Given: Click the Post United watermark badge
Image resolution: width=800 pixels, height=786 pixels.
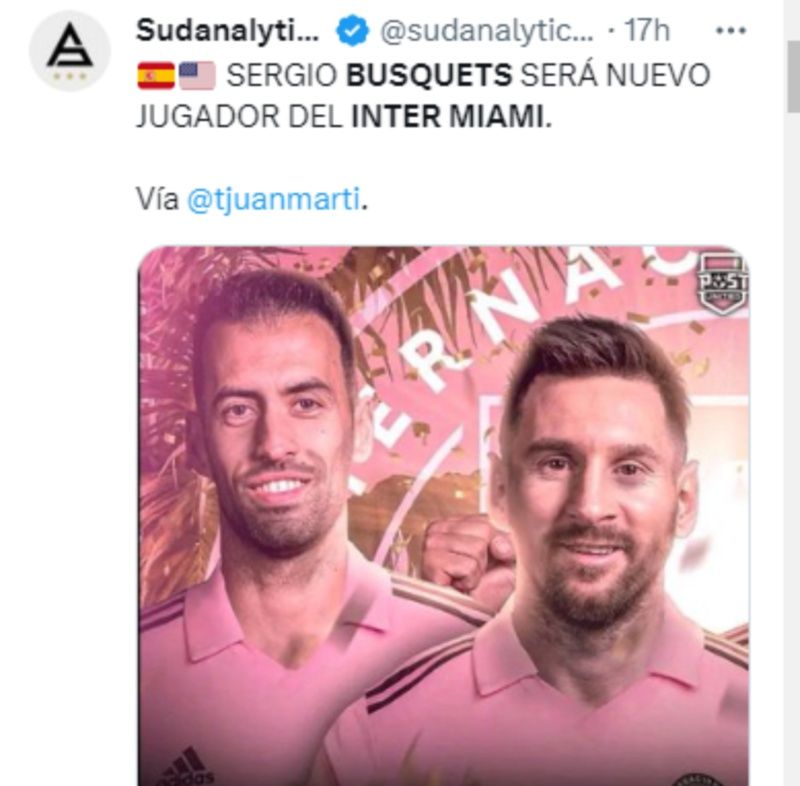Looking at the screenshot, I should [722, 284].
